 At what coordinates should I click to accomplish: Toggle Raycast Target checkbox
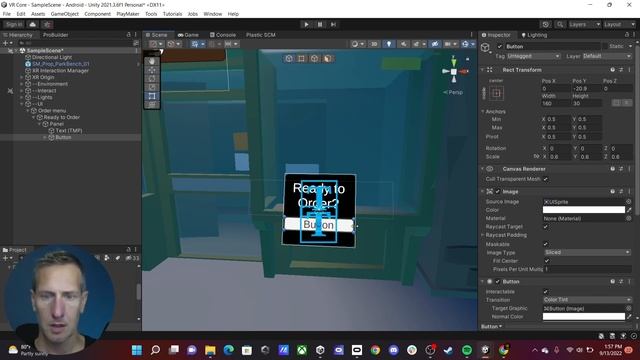[546, 227]
